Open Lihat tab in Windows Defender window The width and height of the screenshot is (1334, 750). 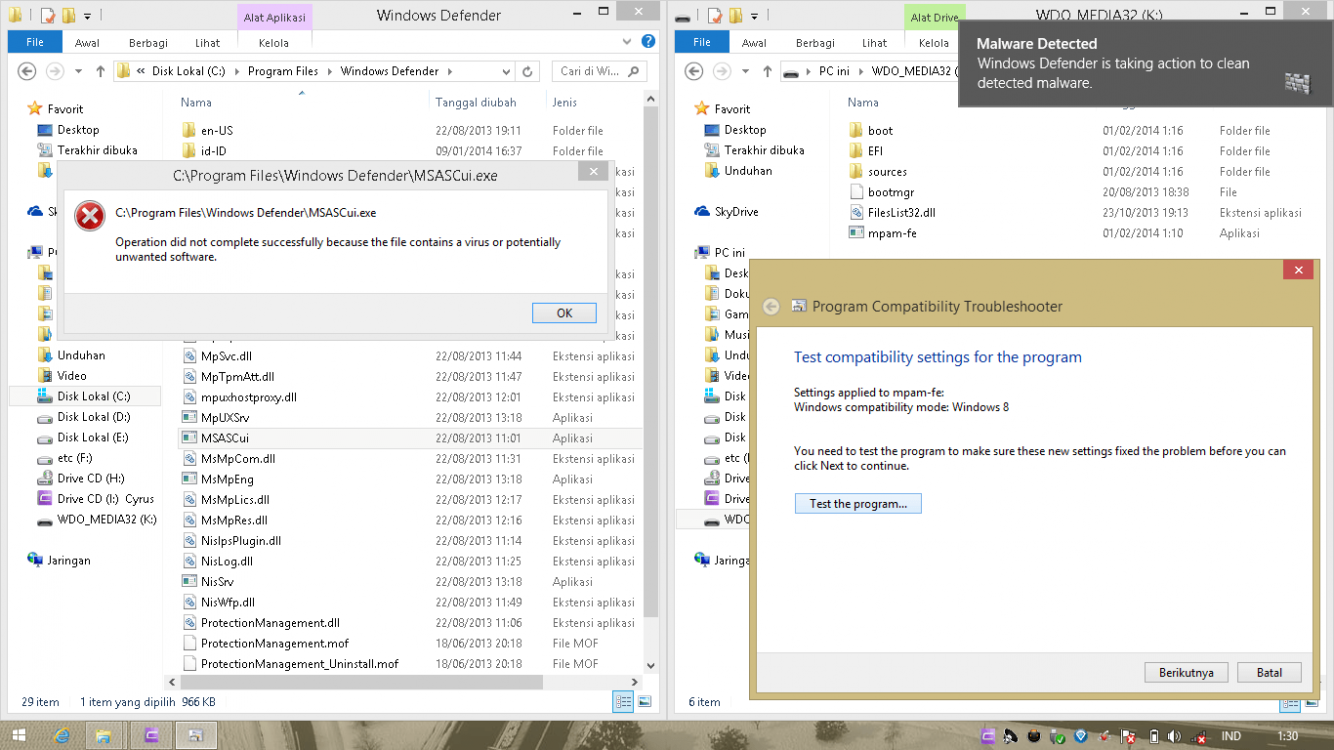pos(208,43)
